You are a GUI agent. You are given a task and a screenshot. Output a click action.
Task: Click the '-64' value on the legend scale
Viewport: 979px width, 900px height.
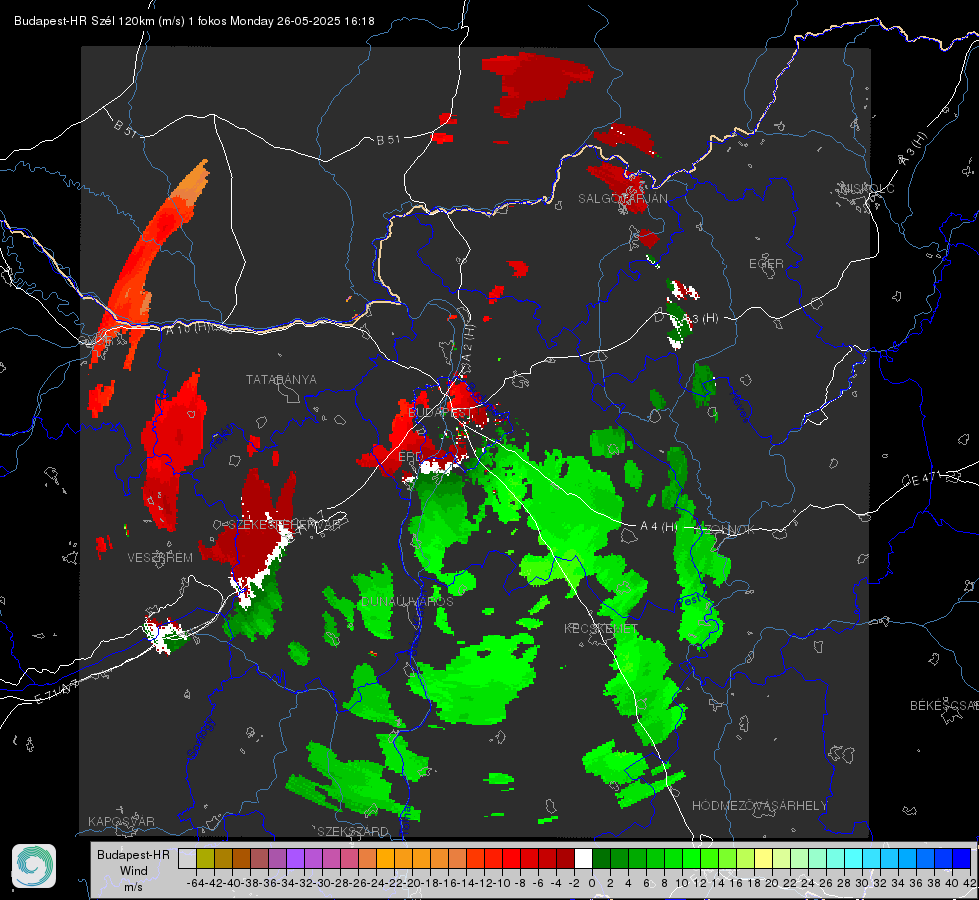pos(195,883)
